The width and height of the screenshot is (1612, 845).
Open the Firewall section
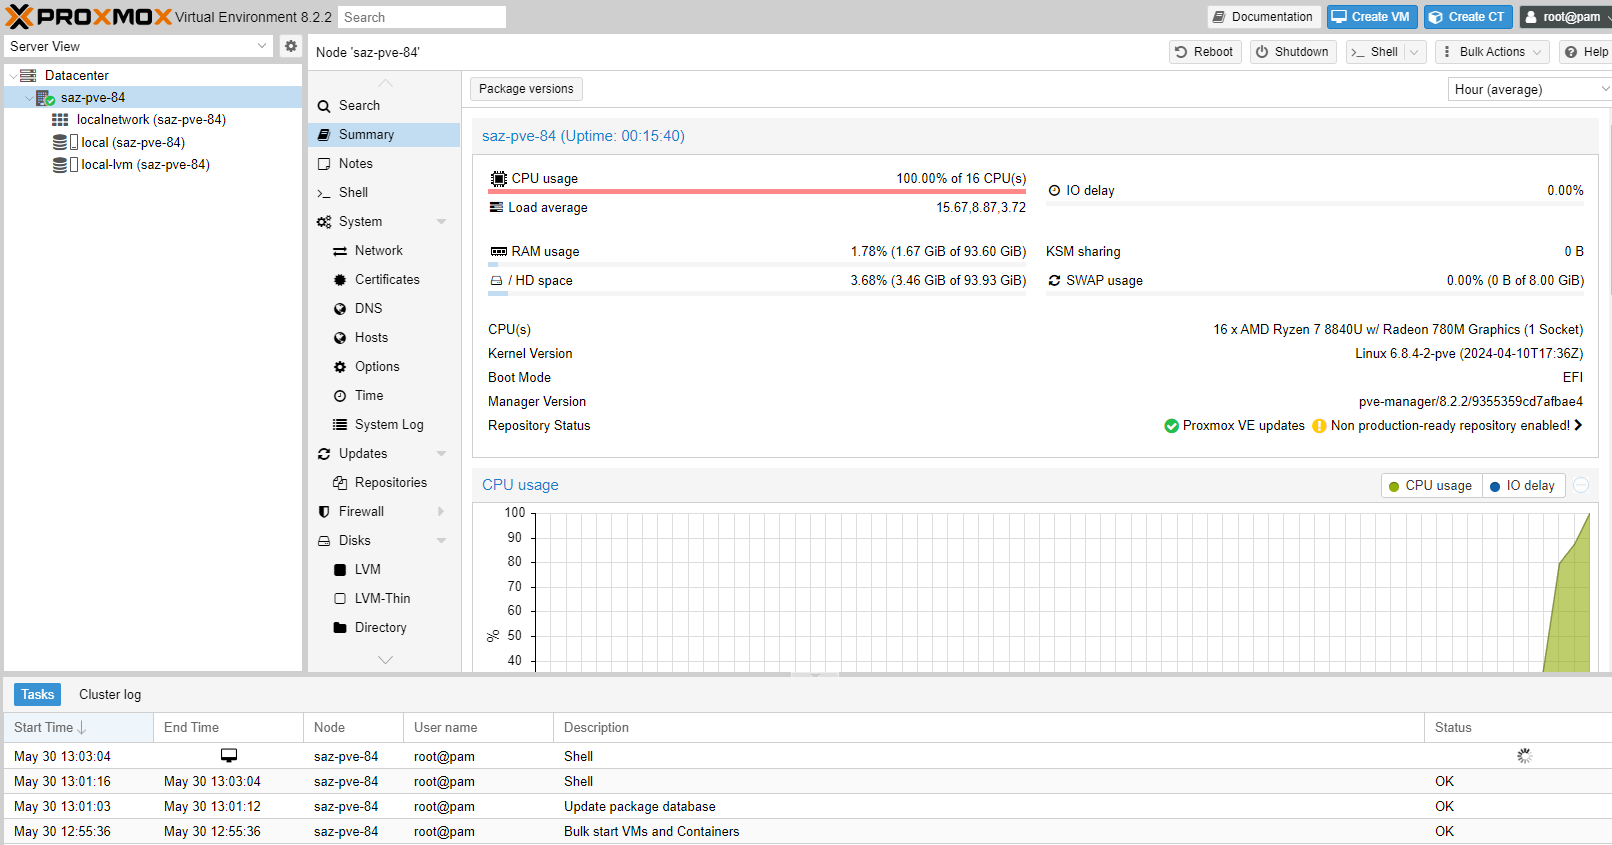click(361, 512)
